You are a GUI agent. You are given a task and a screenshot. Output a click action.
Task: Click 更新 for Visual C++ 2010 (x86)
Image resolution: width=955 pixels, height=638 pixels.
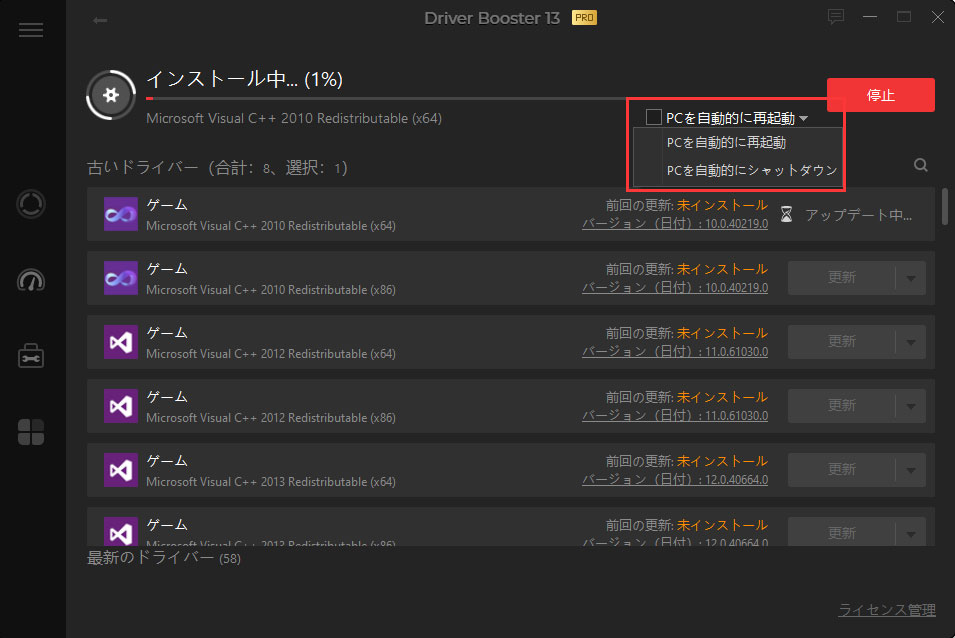click(x=842, y=278)
